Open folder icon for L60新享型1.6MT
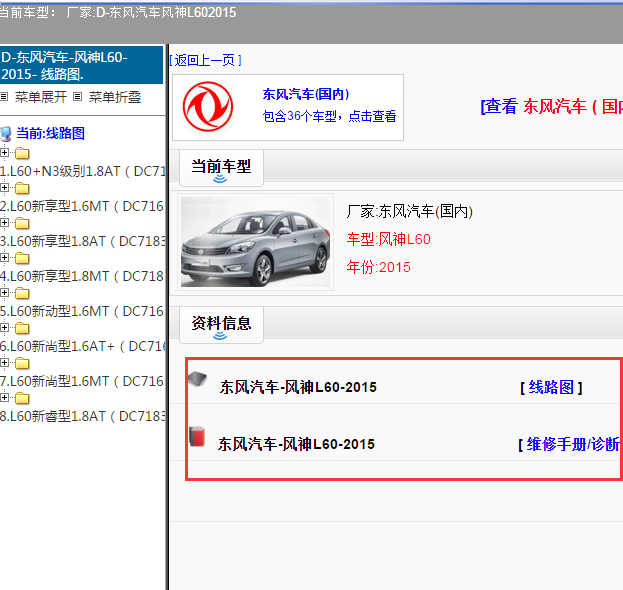The height and width of the screenshot is (590, 623). [x=22, y=188]
